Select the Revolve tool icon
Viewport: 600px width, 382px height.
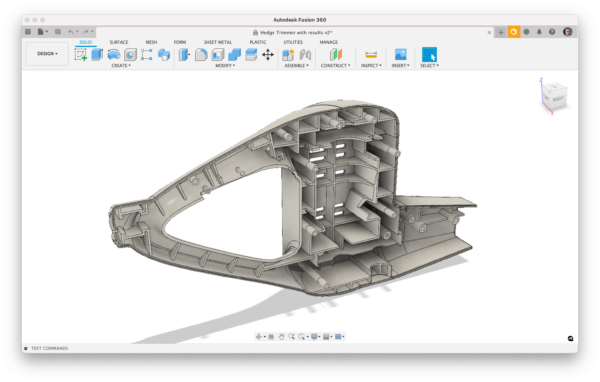pos(114,55)
